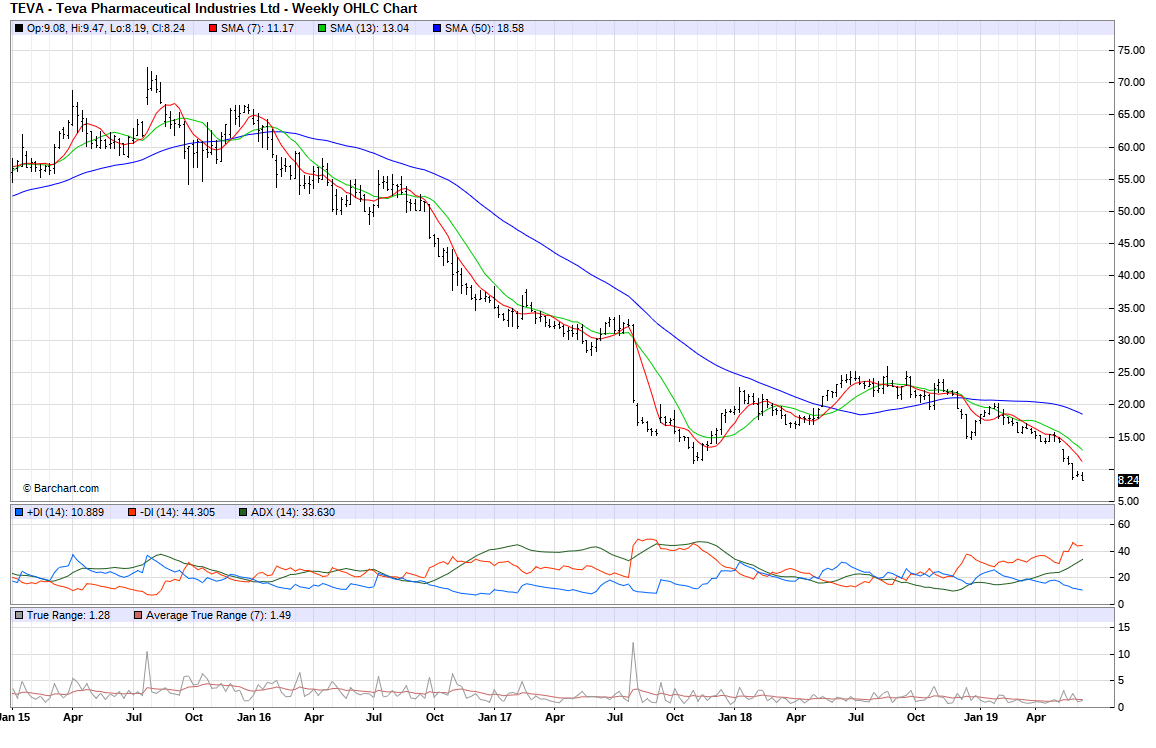
Task: Click the 5.00 price axis label
Action: tap(1129, 501)
